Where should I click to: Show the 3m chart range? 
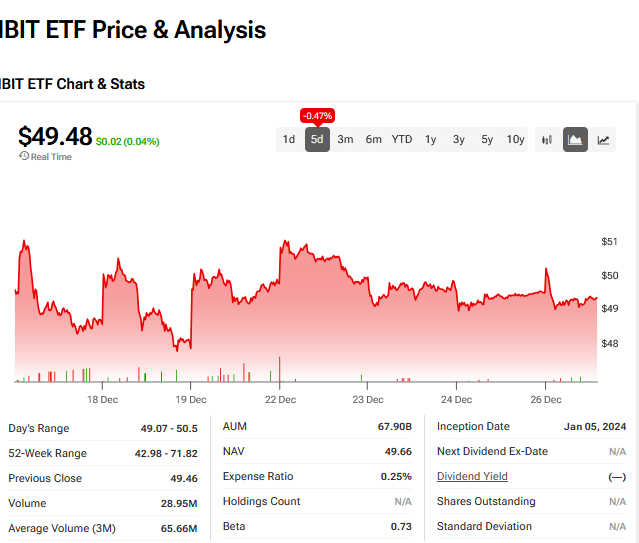(x=345, y=140)
